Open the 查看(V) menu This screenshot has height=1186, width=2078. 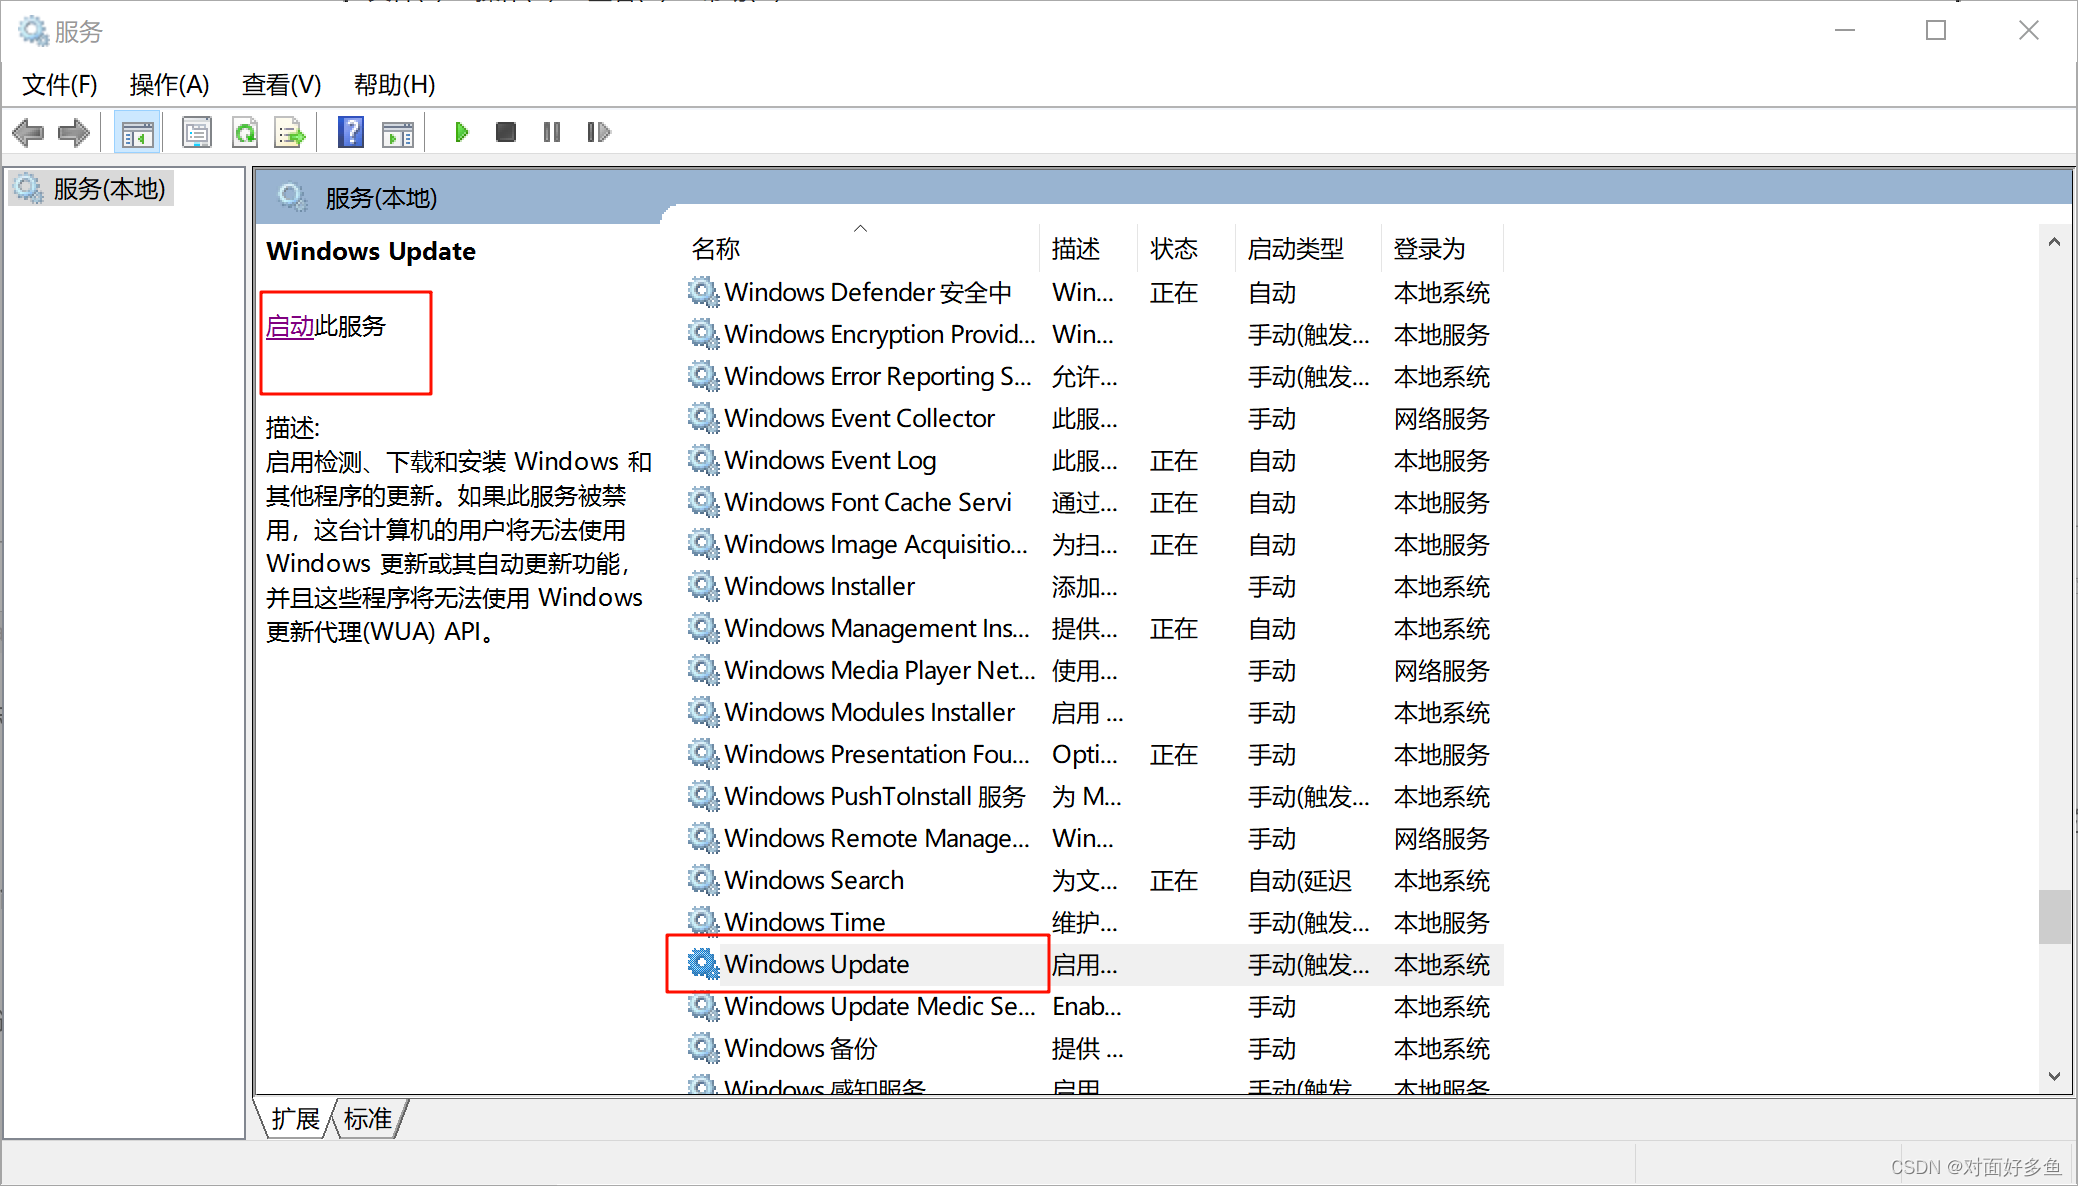[x=281, y=85]
